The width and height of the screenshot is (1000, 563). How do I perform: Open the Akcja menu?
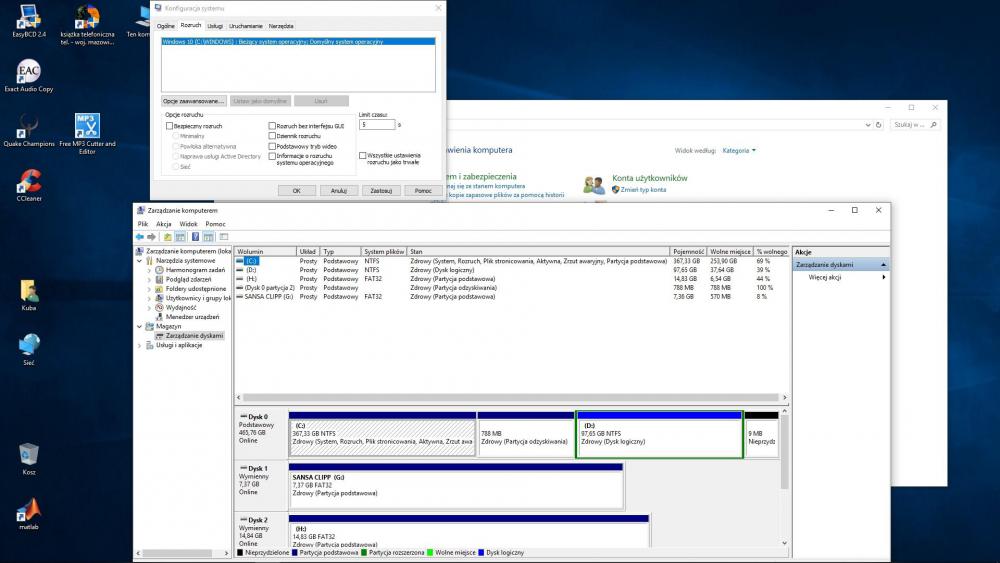[x=164, y=224]
